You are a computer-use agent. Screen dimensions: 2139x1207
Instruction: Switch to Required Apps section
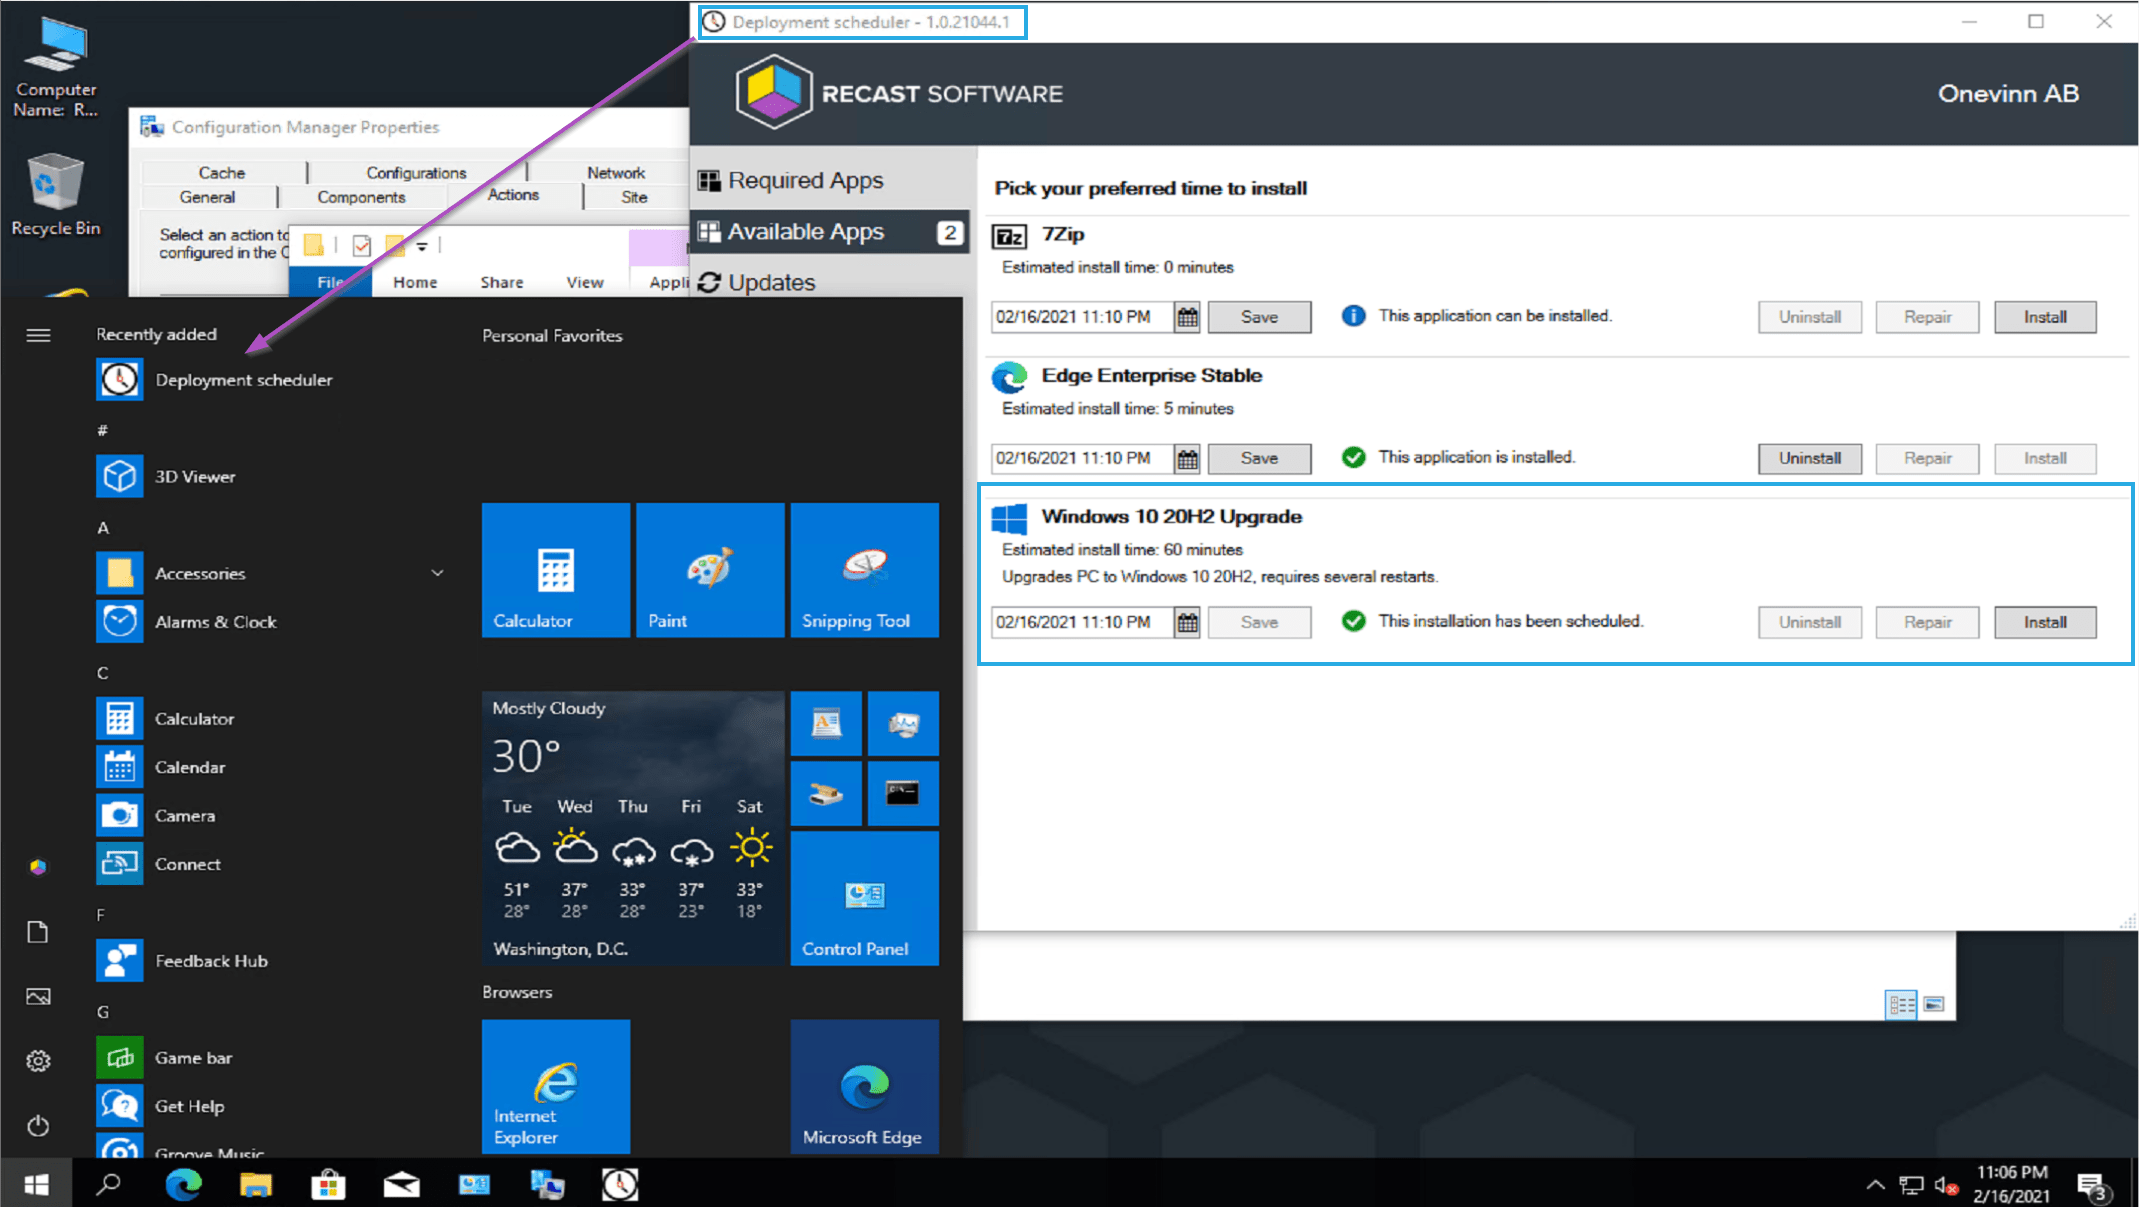coord(805,181)
